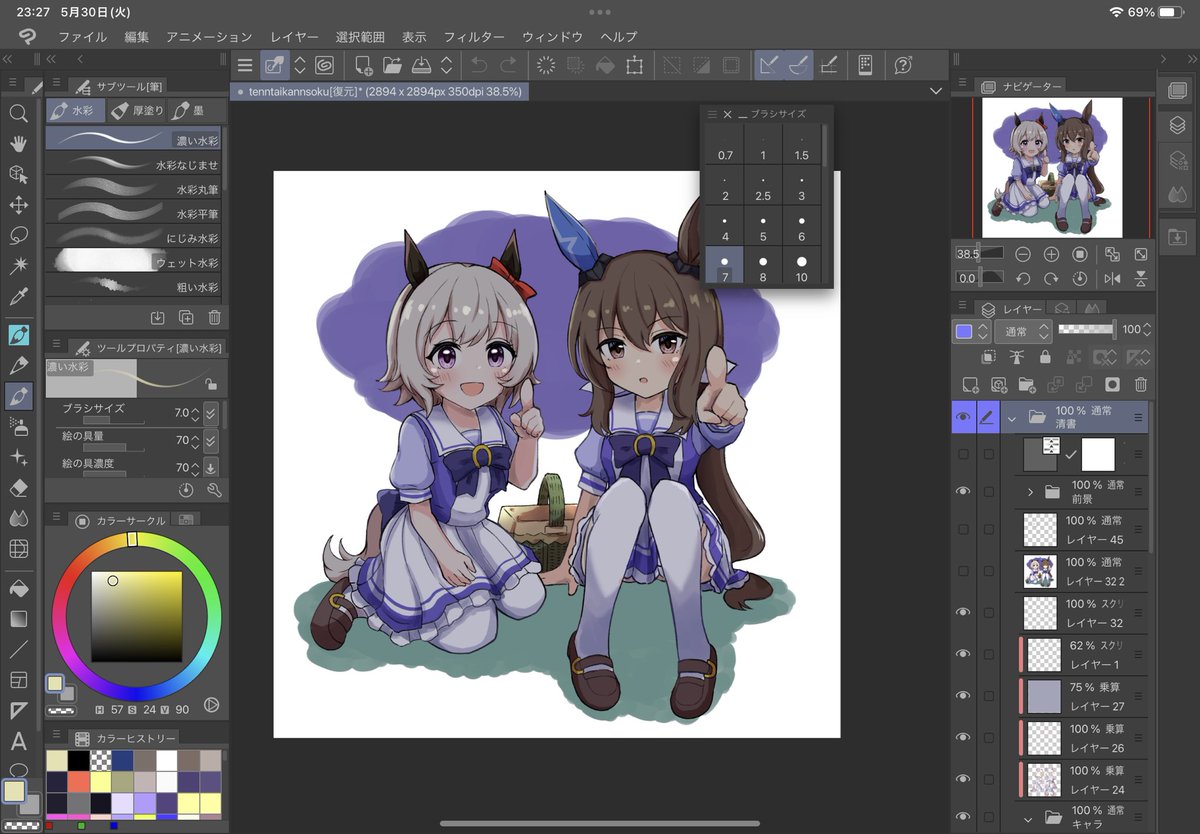Select 水彩なじませ brush

(x=134, y=164)
